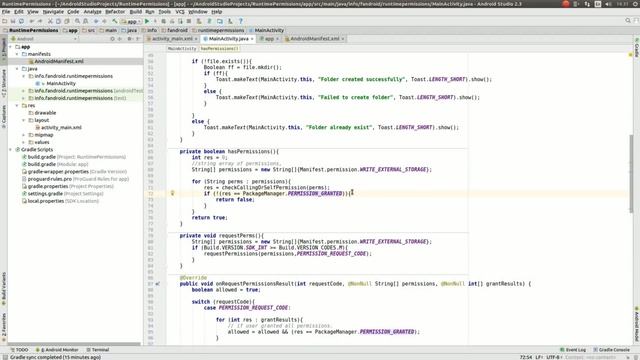Open the Android project view dropdown

[44, 39]
